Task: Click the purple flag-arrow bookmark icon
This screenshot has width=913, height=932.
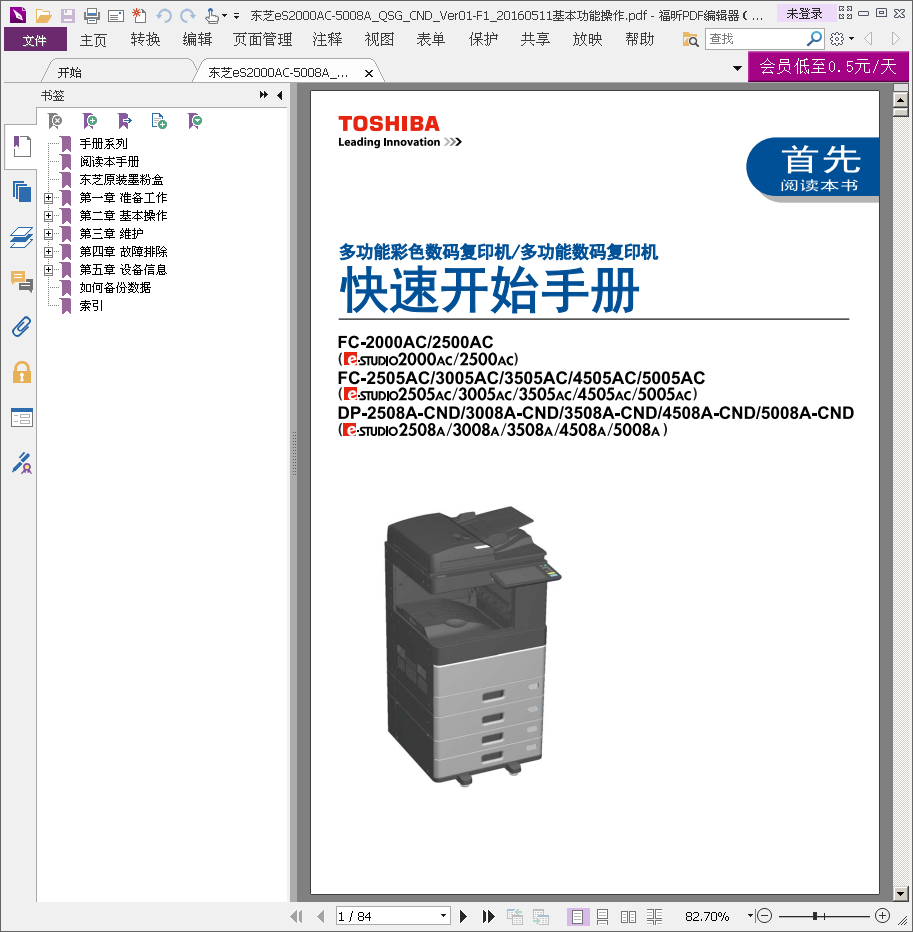Action: pyautogui.click(x=124, y=121)
